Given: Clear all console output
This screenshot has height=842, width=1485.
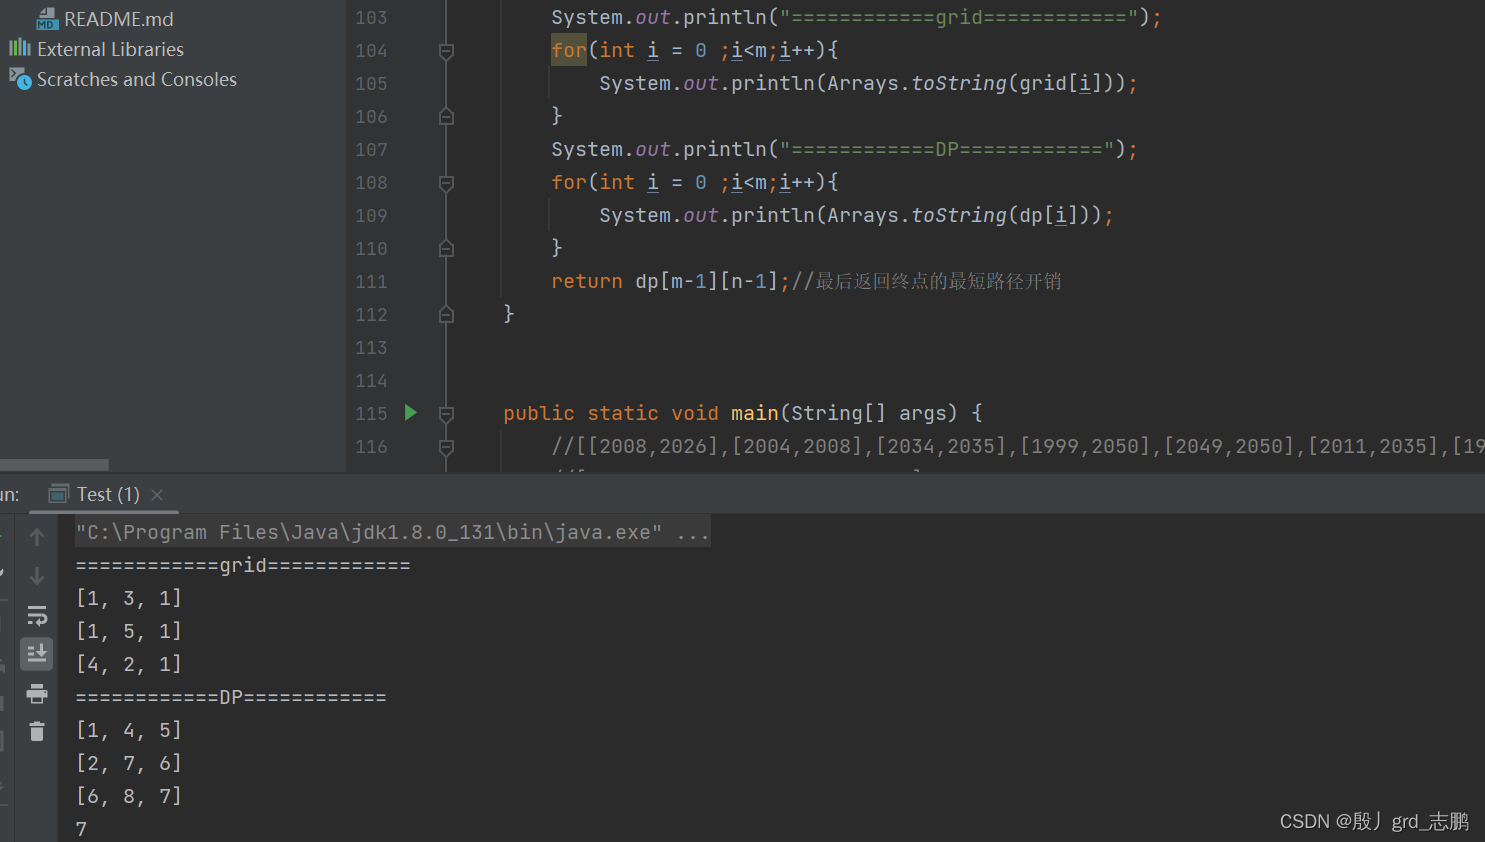Looking at the screenshot, I should click(x=37, y=732).
